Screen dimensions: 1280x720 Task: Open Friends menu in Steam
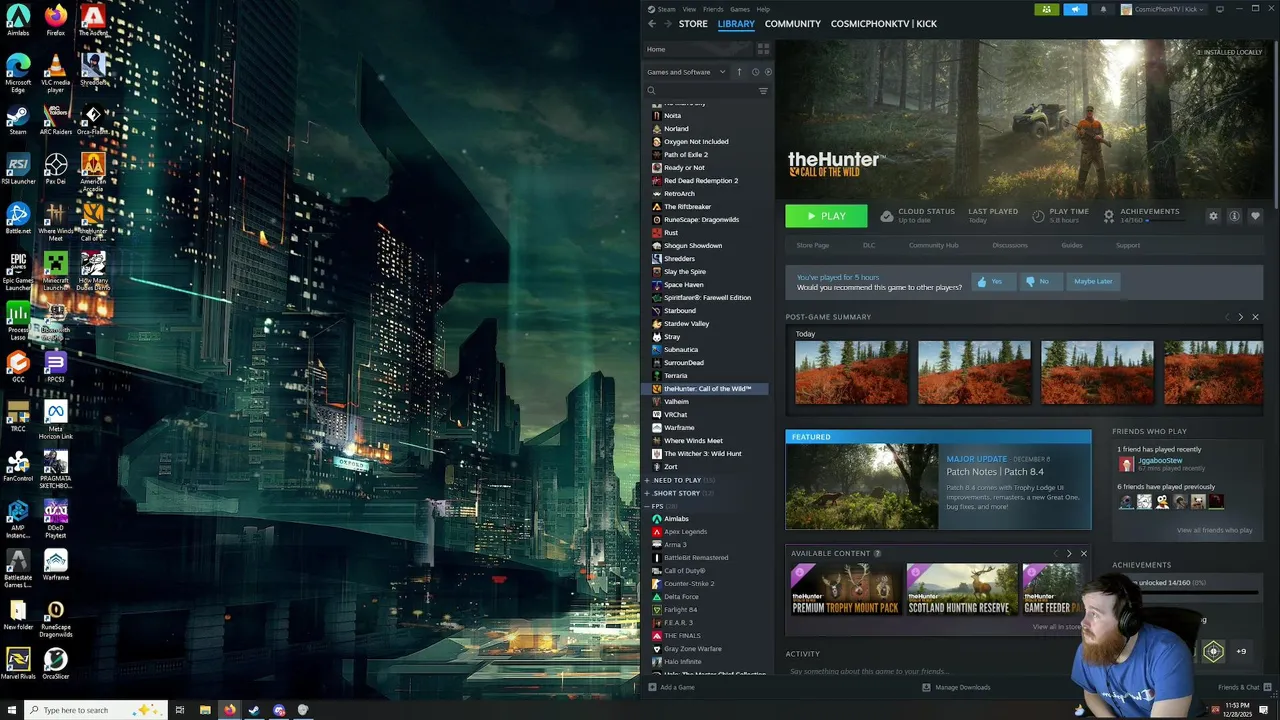pyautogui.click(x=713, y=9)
